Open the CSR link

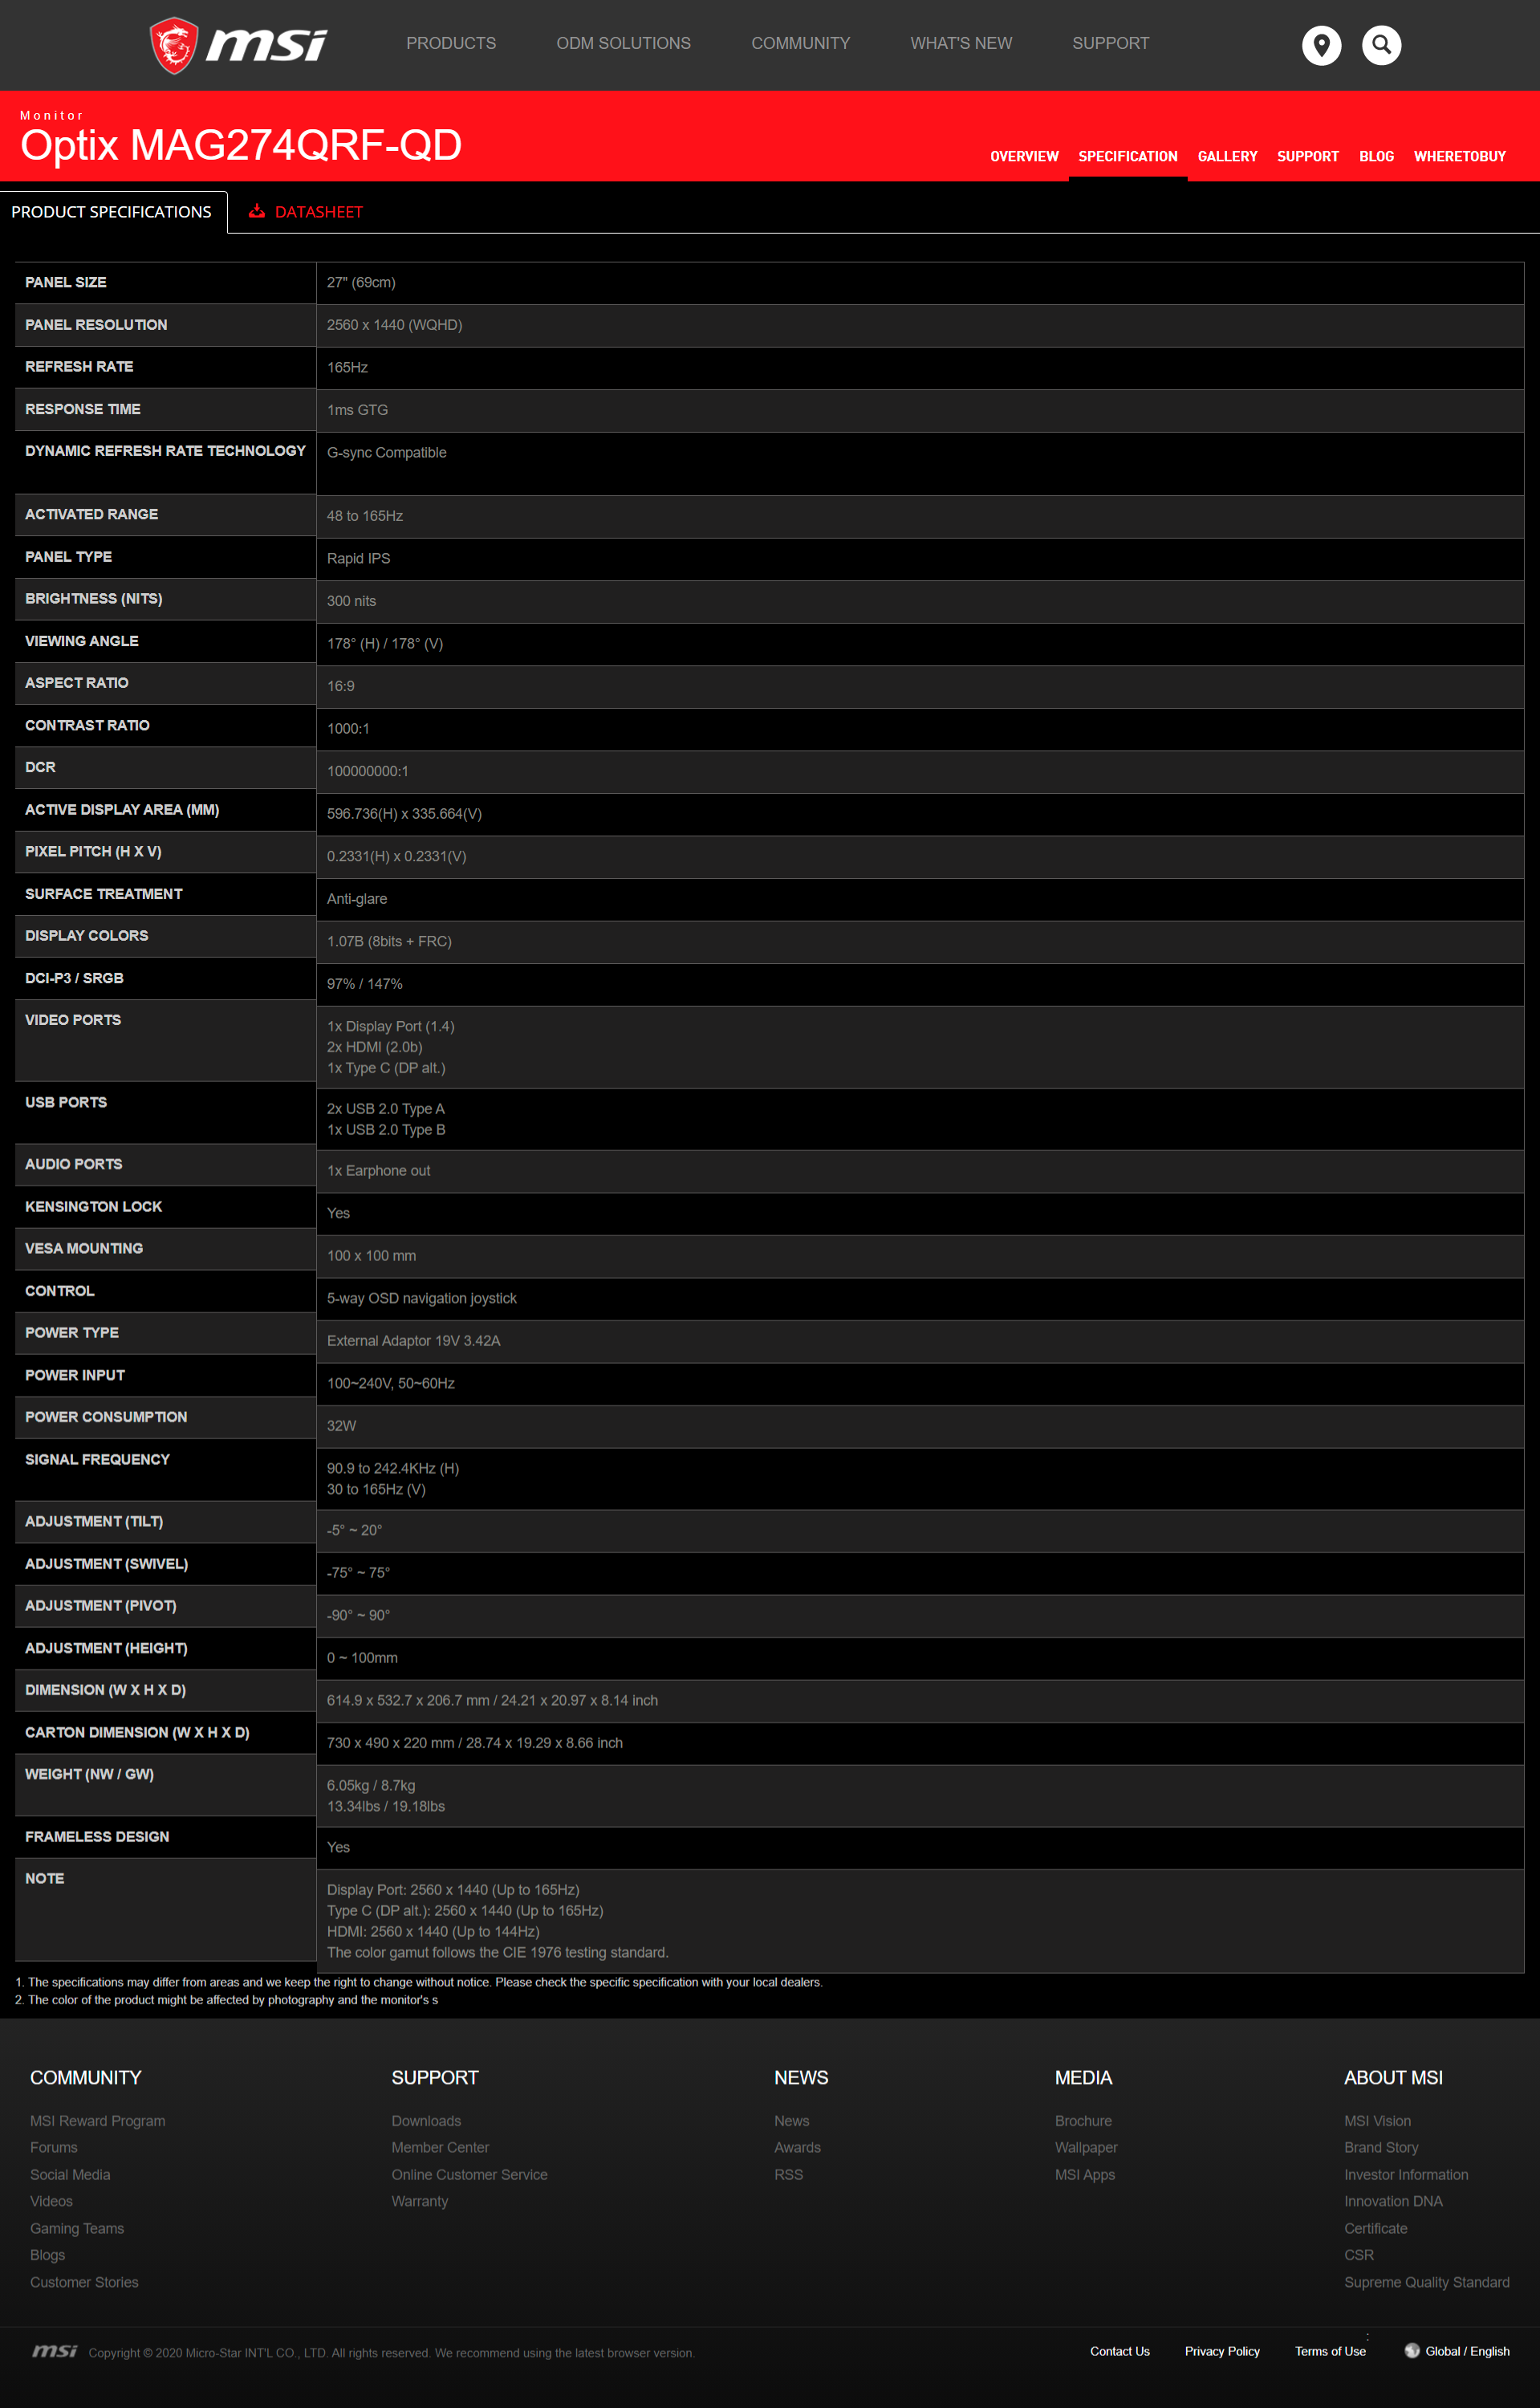tap(1359, 2255)
